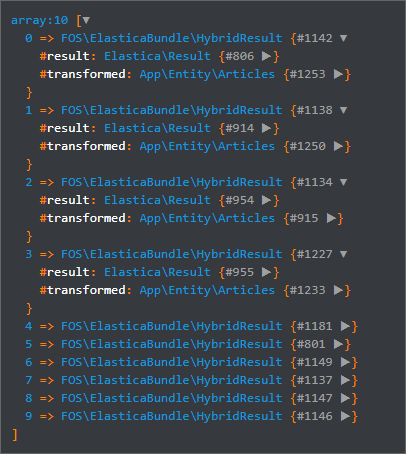Click Elastica\Result class beside #806
Image resolution: width=406 pixels, height=454 pixels.
coord(157,56)
